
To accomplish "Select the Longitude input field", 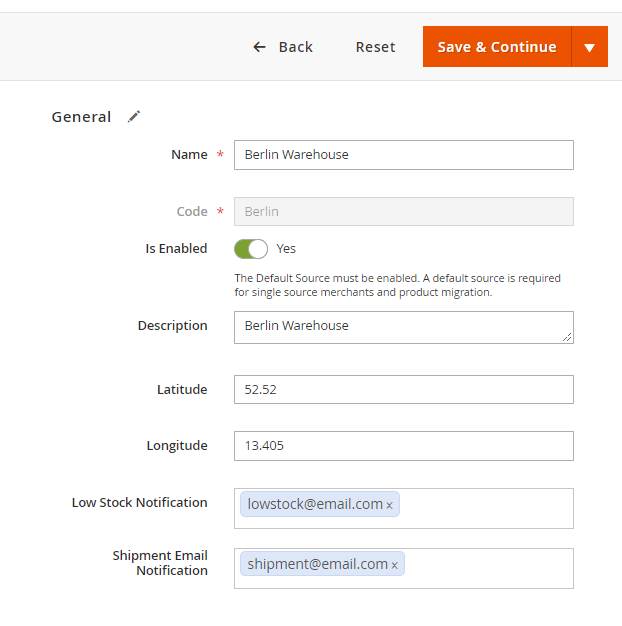I will (x=403, y=445).
